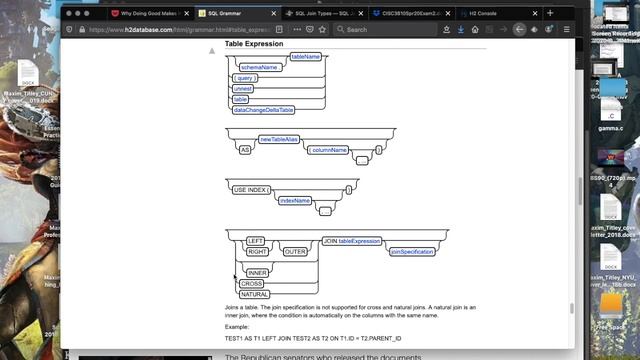This screenshot has height=360, width=640.
Task: Toggle reader view icon in address bar
Action: [279, 29]
